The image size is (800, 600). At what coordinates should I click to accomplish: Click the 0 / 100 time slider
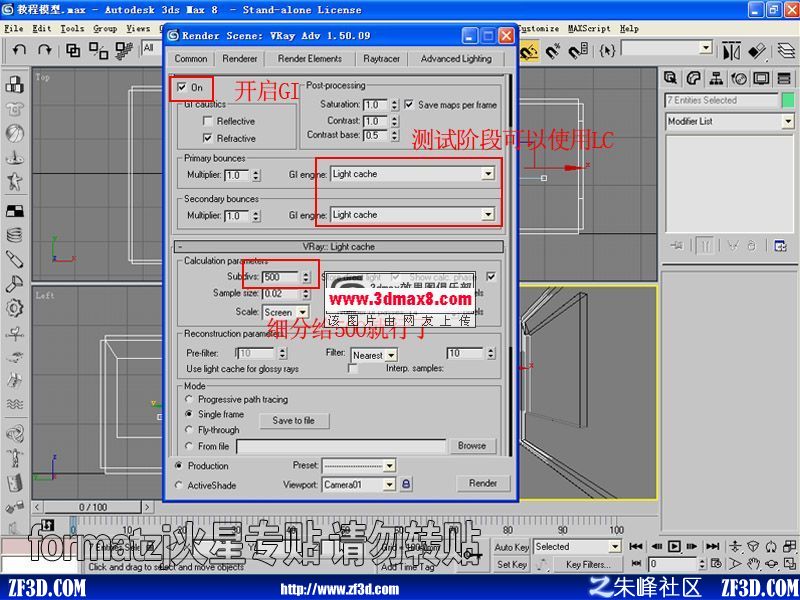(x=93, y=507)
